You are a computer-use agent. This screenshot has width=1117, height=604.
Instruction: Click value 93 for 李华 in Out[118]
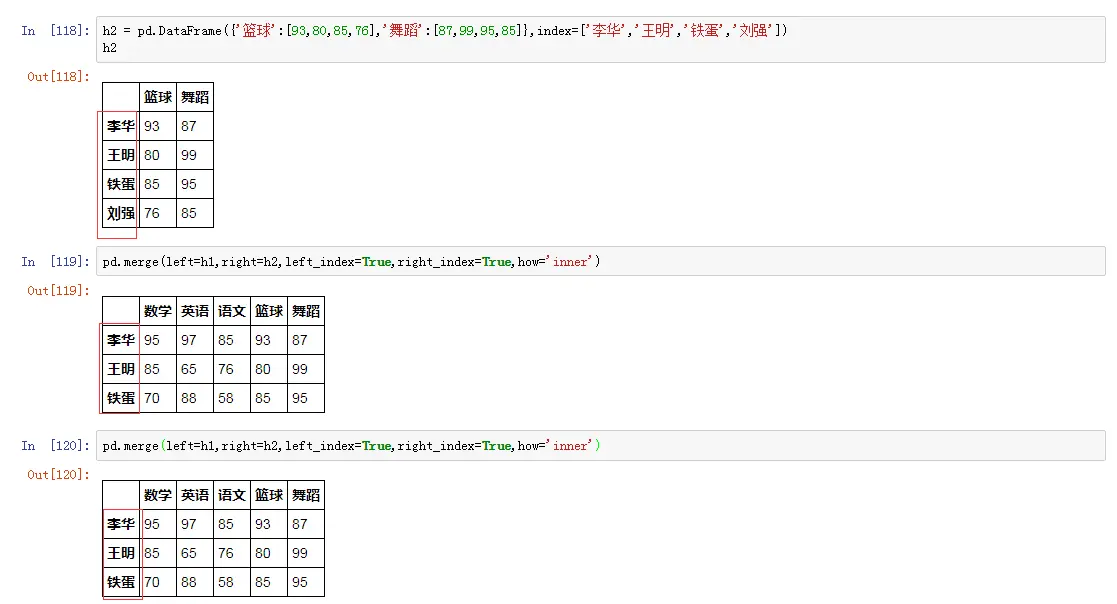point(157,126)
